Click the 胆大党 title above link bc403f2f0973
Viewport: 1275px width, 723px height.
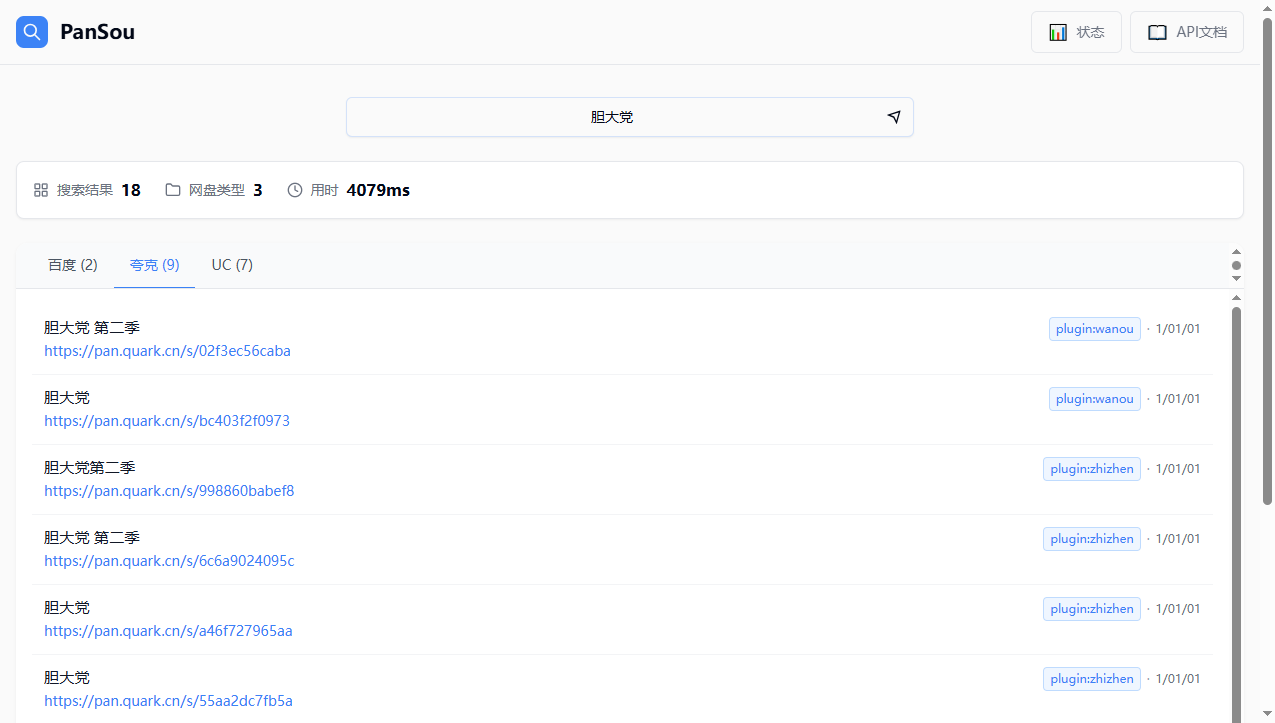coord(67,397)
